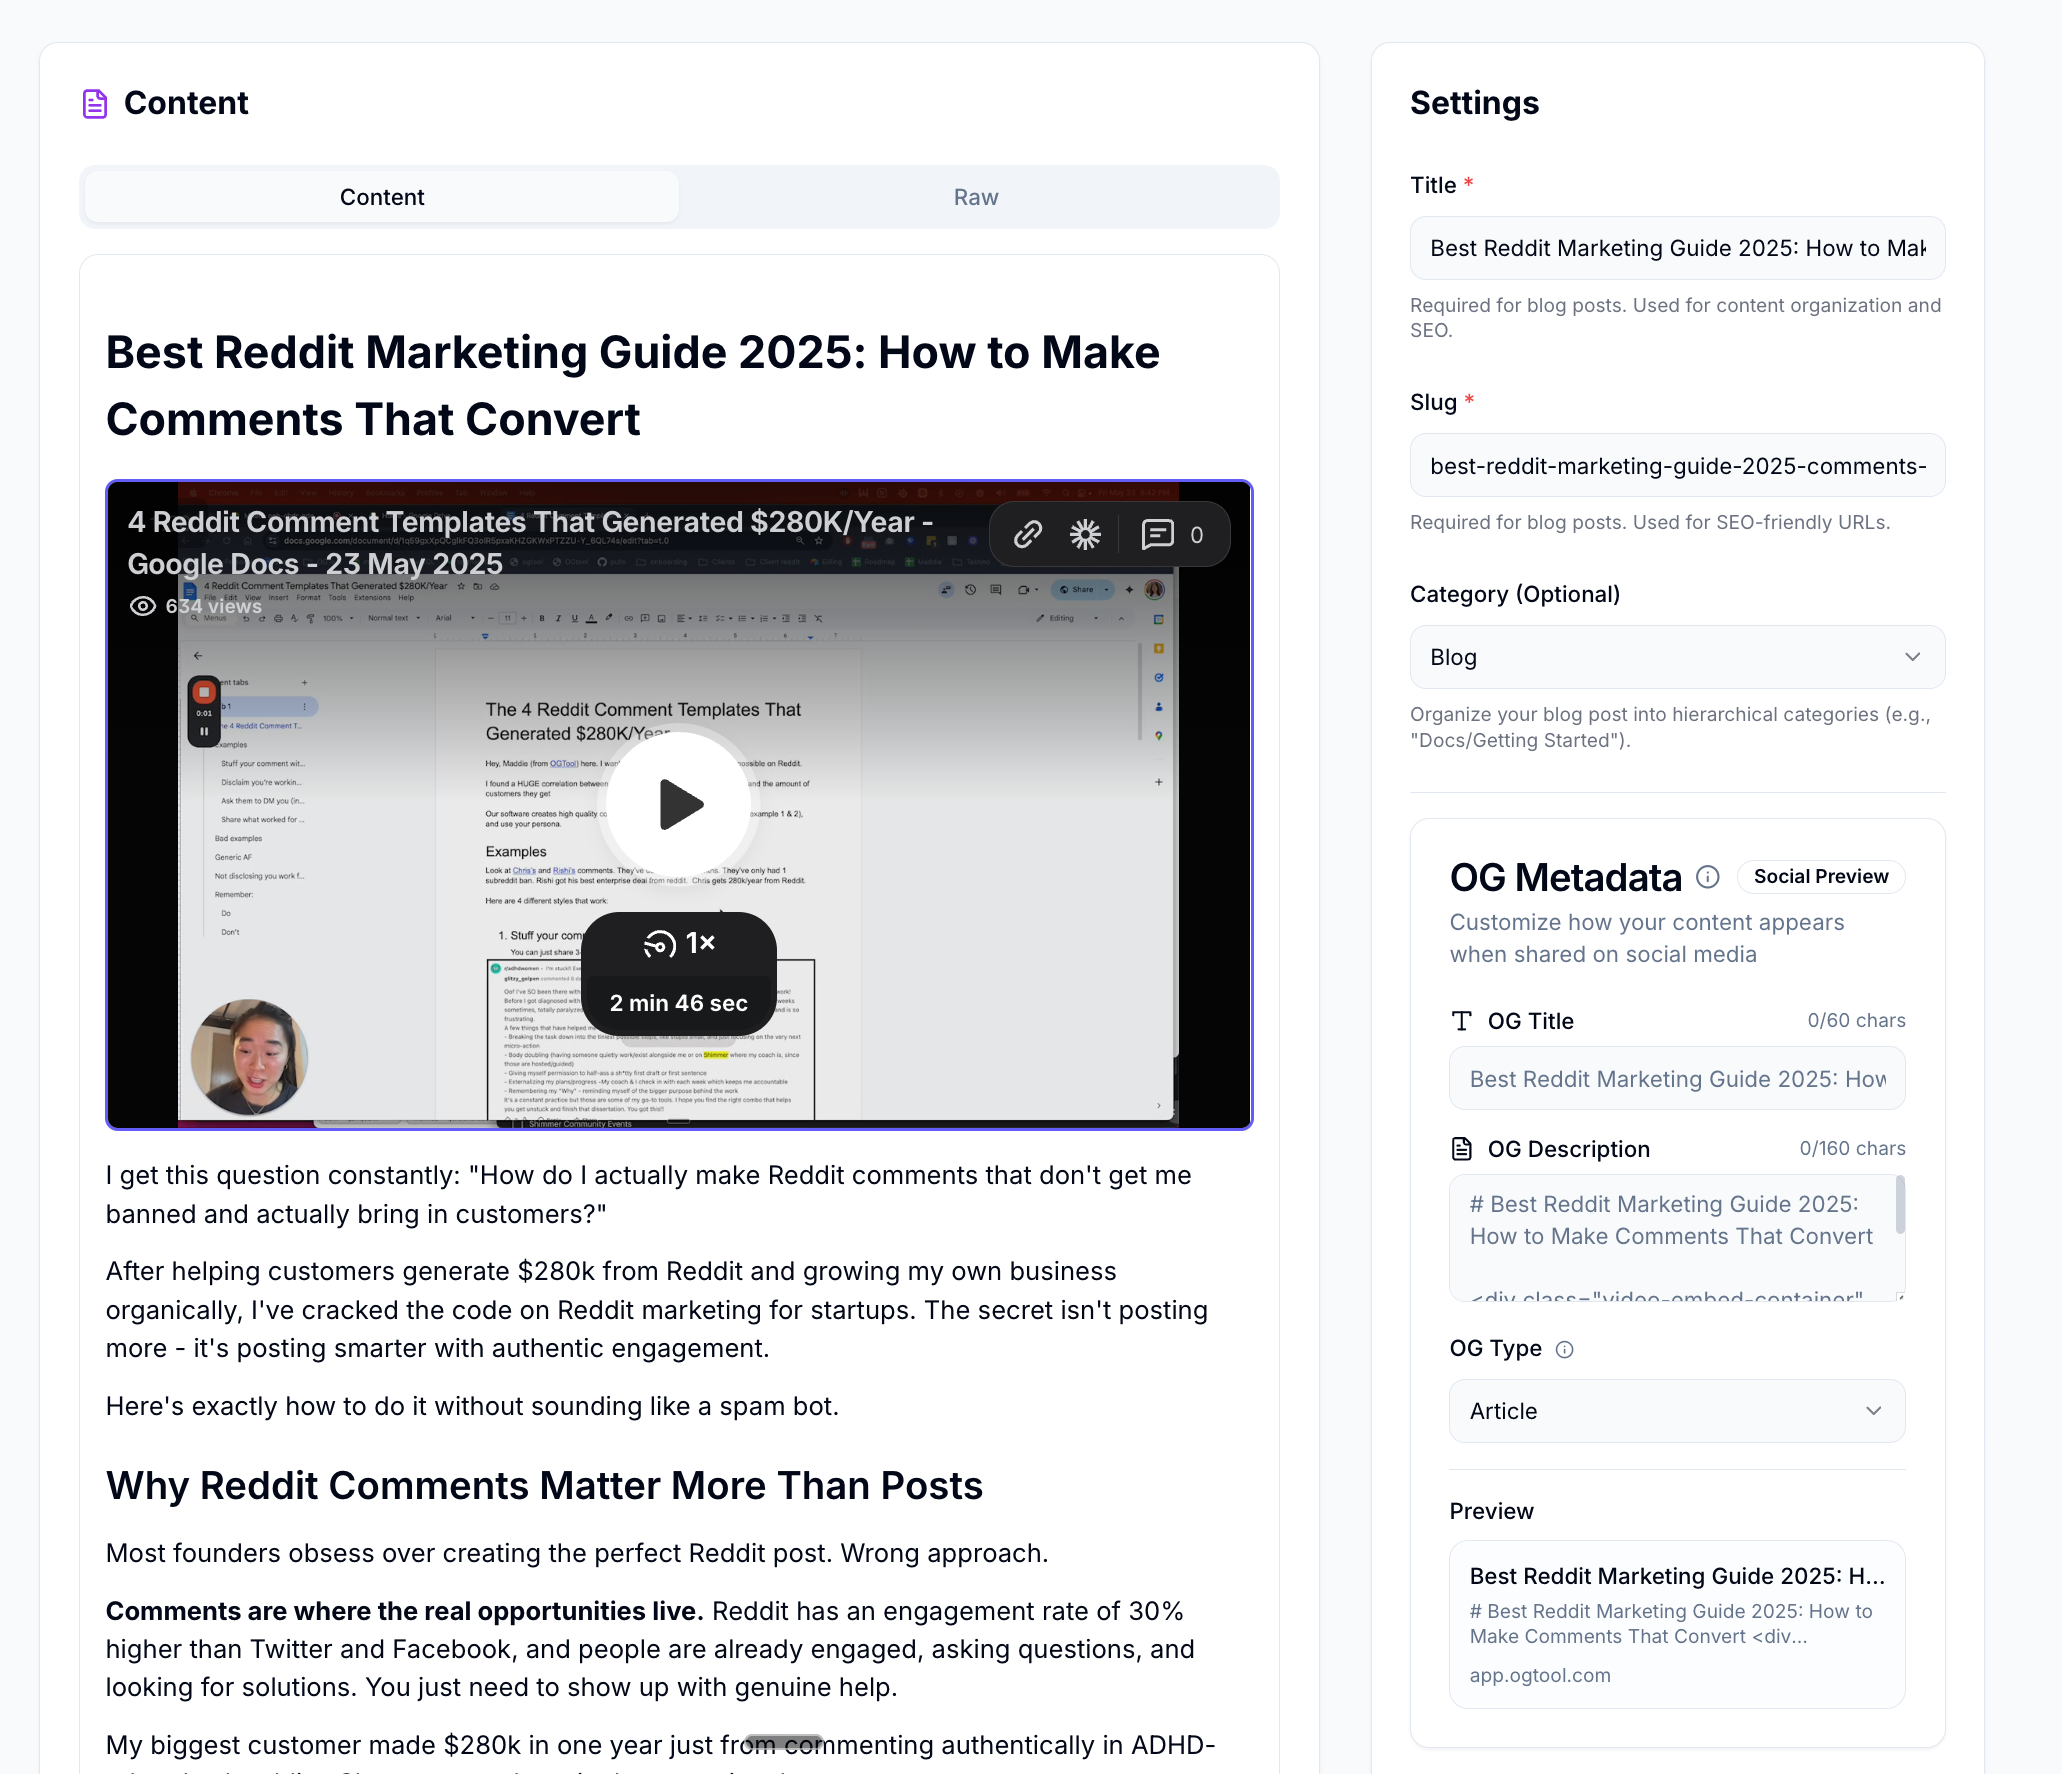Click the Social Preview badge button

[1820, 877]
